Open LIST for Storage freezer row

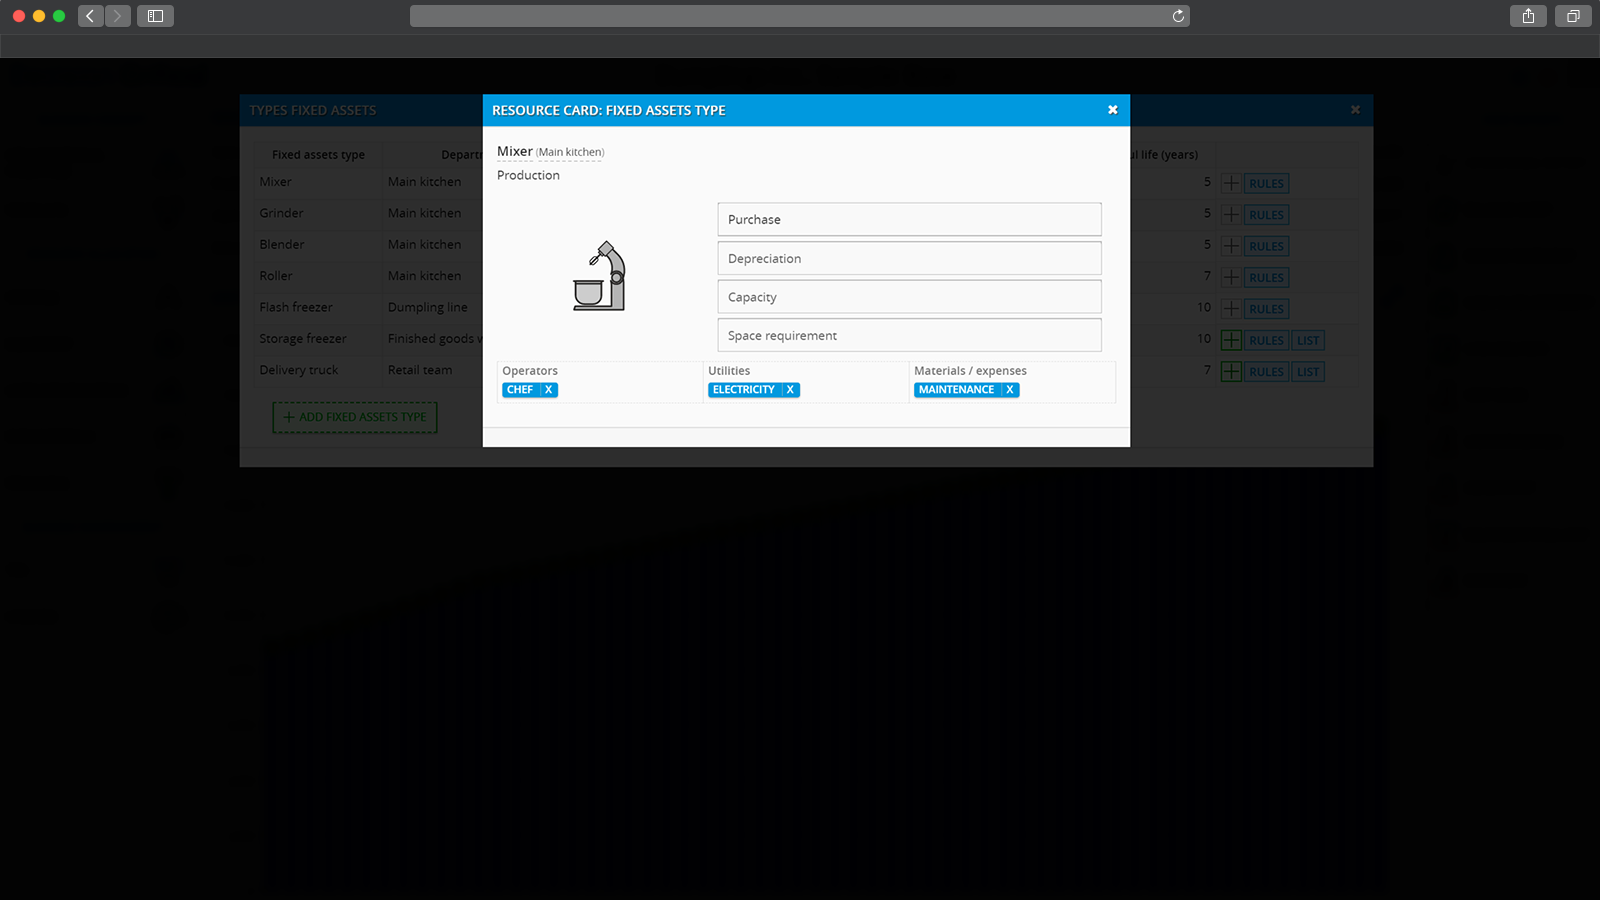click(1308, 340)
